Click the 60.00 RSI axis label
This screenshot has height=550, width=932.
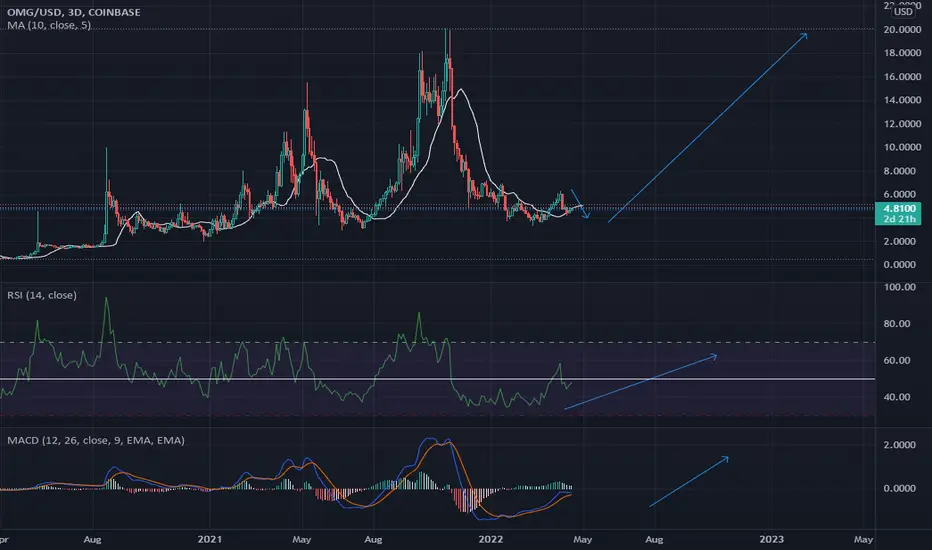pyautogui.click(x=898, y=360)
